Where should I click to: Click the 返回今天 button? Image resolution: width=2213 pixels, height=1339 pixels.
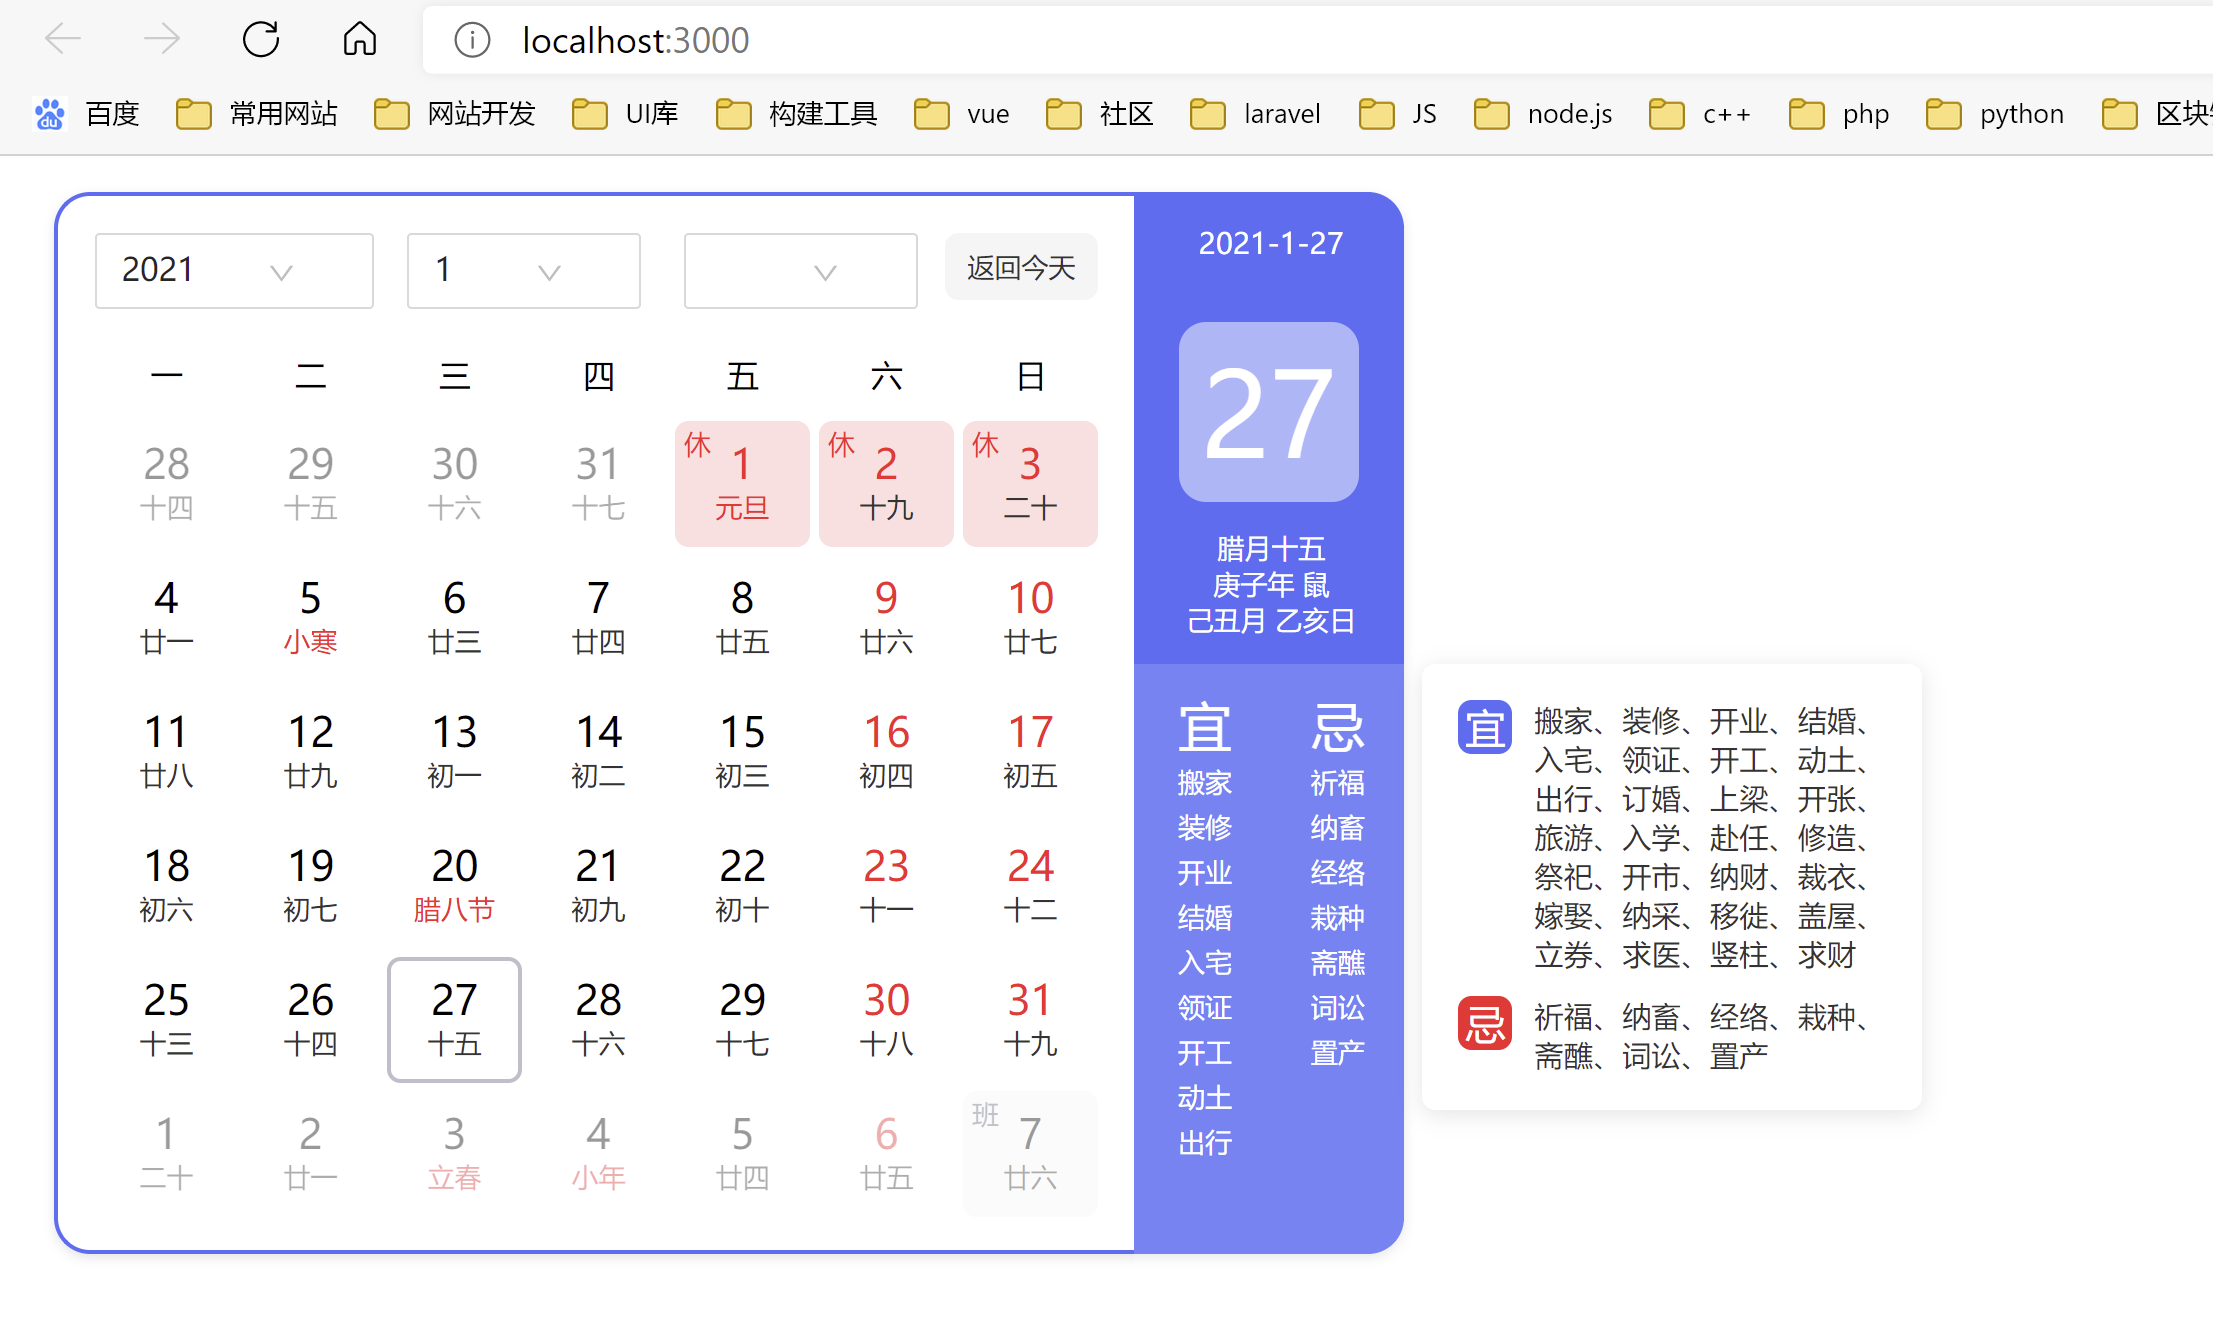[1020, 267]
